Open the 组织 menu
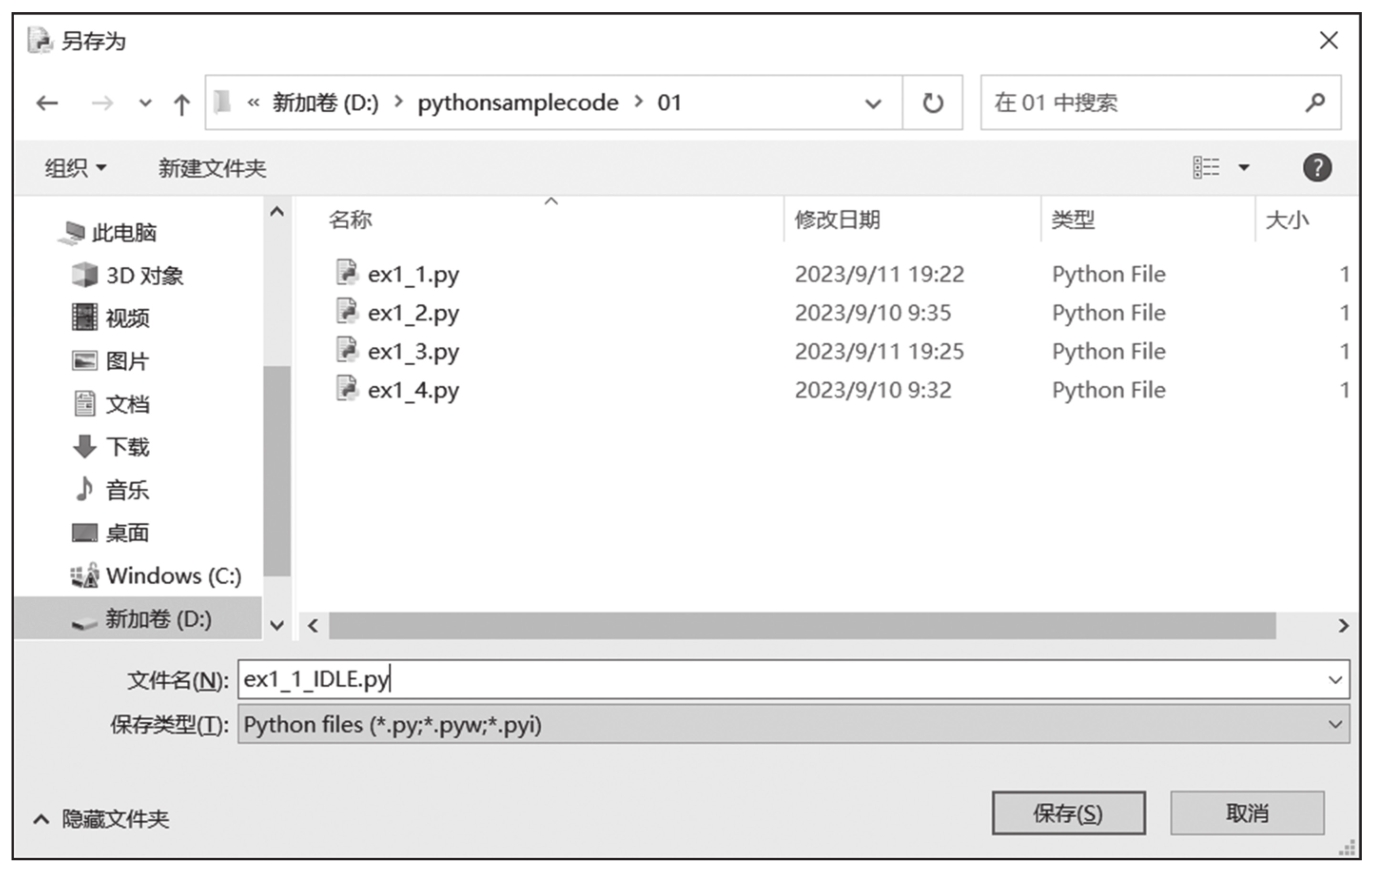1373x871 pixels. pyautogui.click(x=75, y=168)
